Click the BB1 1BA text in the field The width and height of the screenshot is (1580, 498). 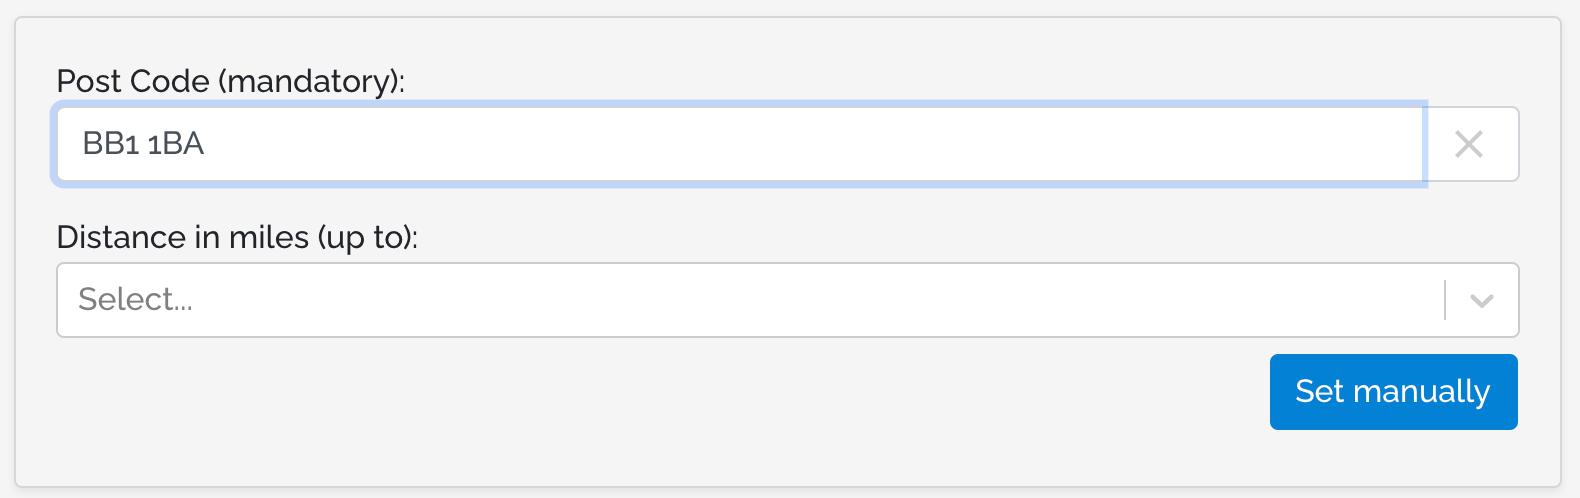[x=143, y=144]
